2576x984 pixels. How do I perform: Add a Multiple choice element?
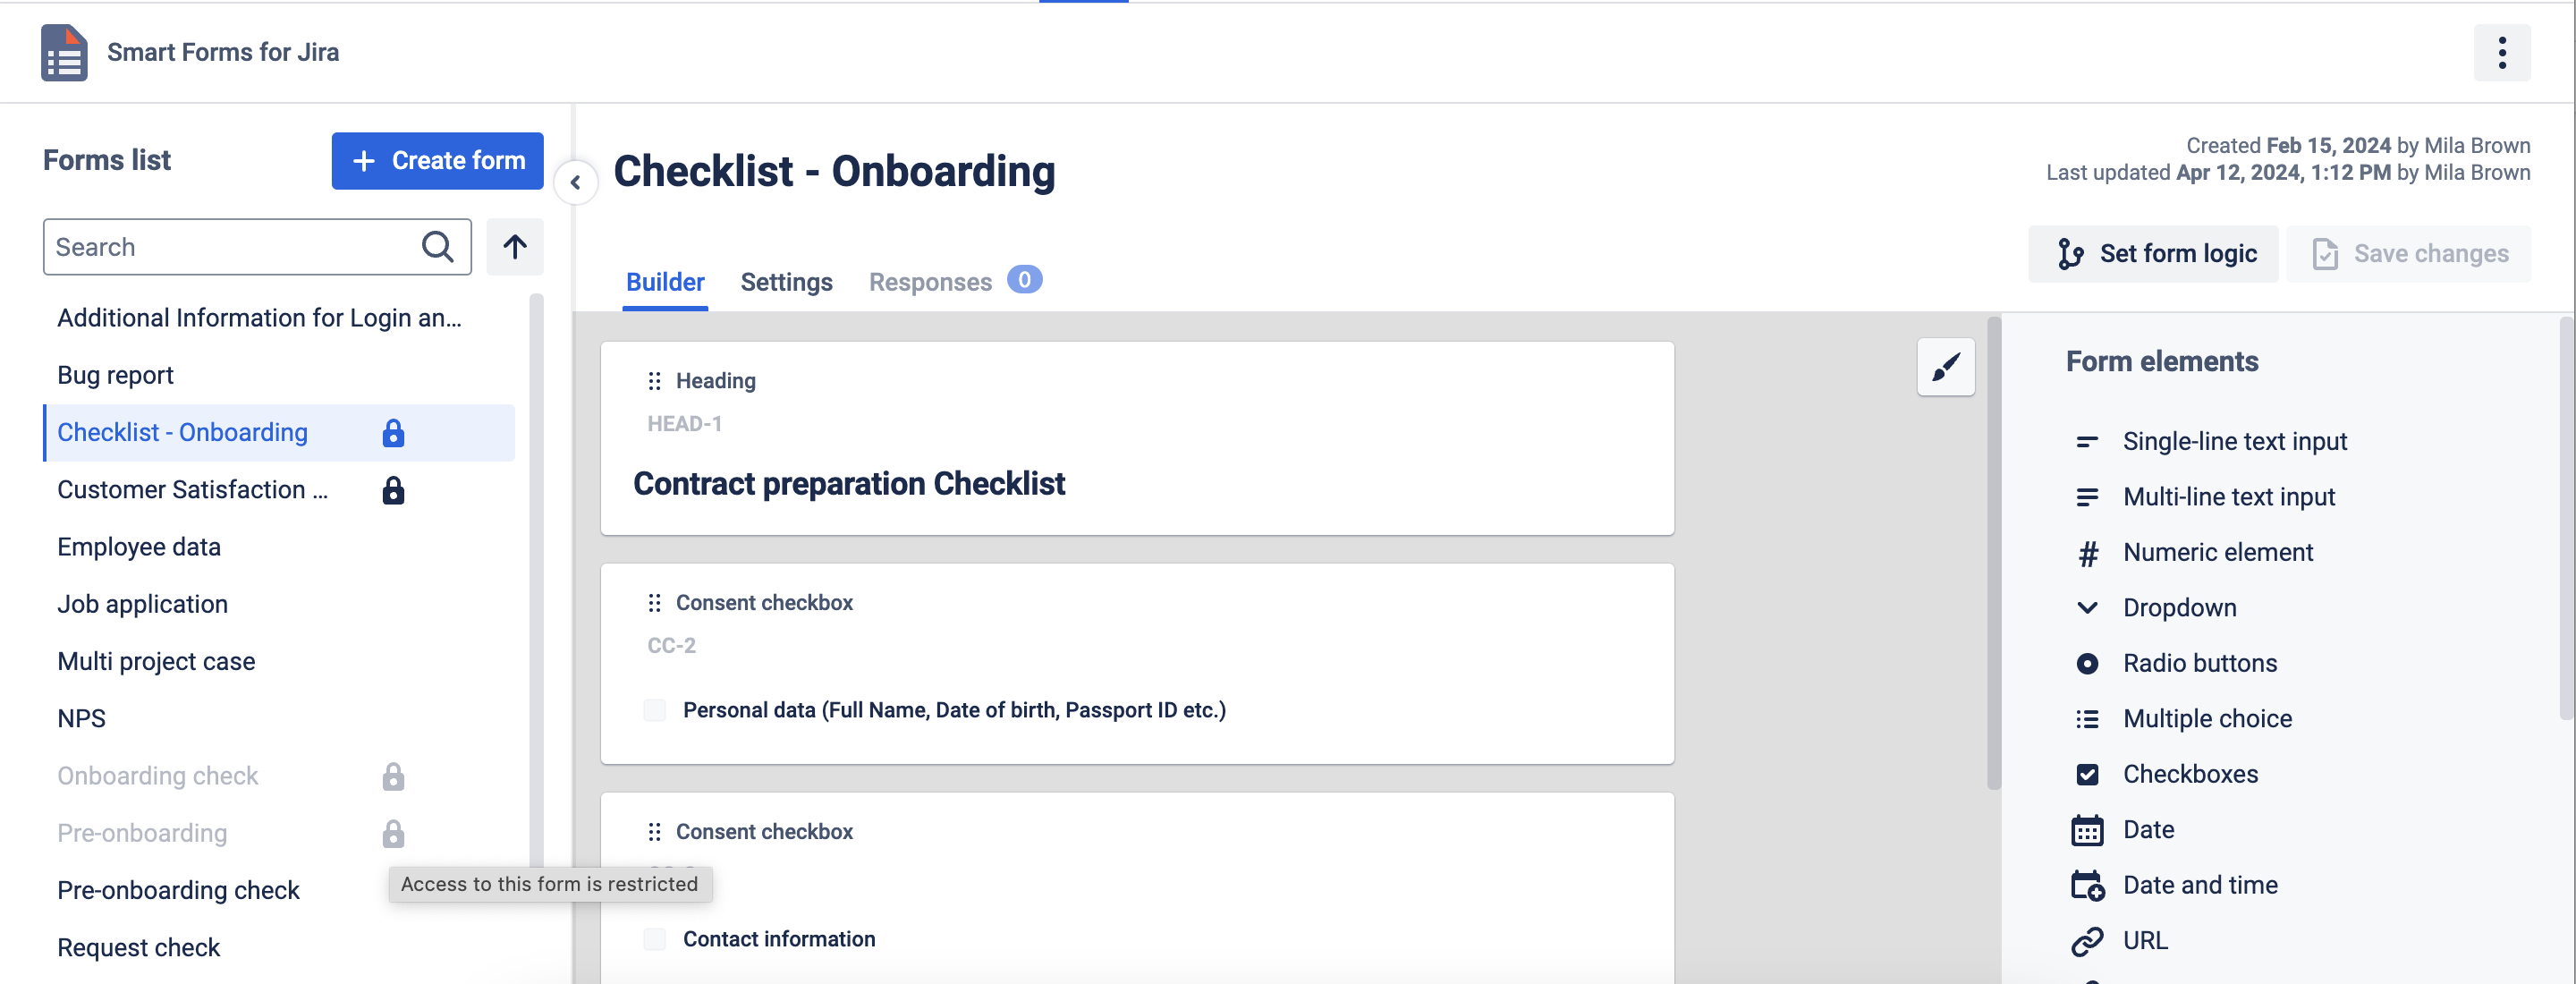click(2207, 719)
